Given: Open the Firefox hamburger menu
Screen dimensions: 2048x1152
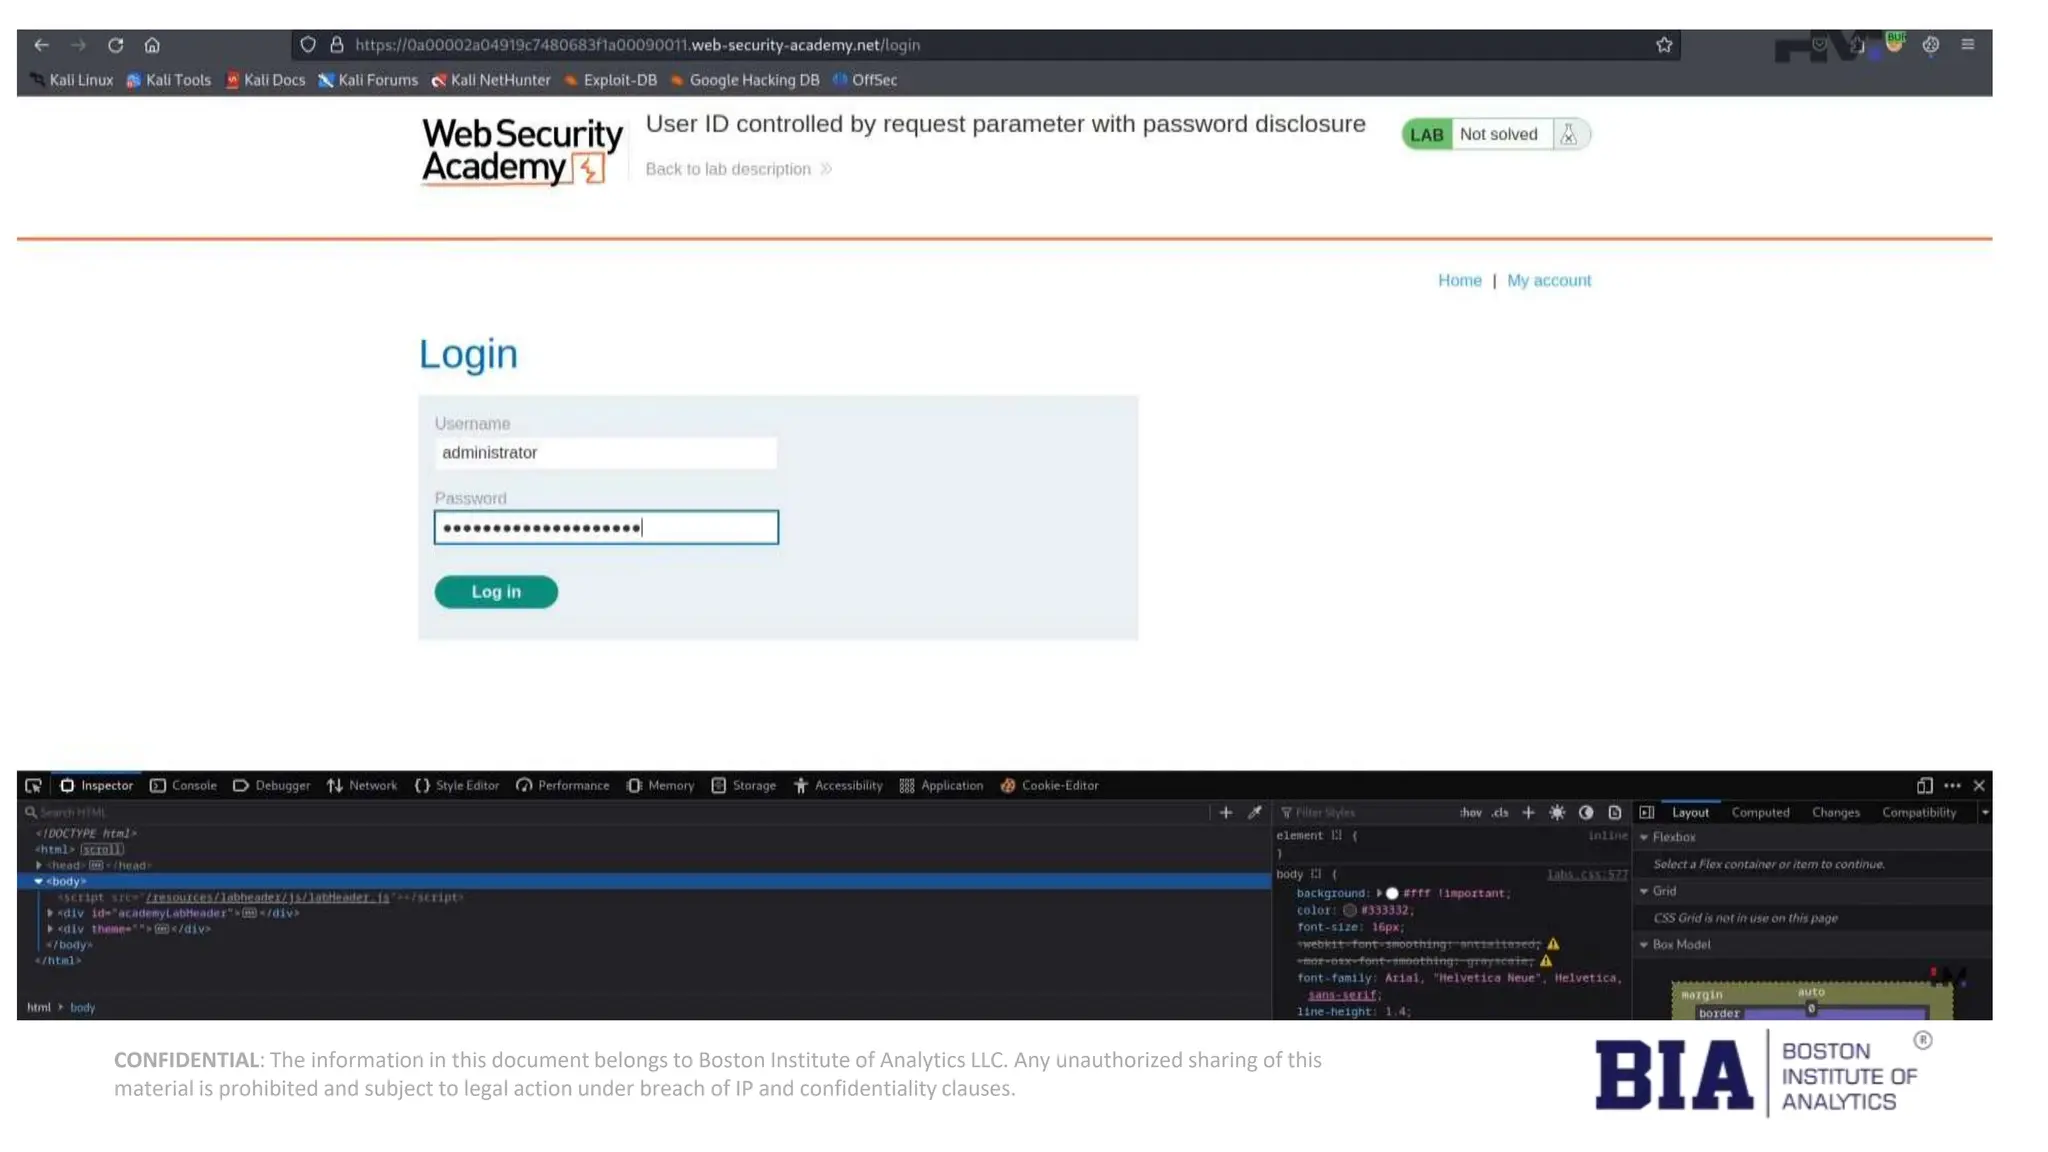Looking at the screenshot, I should [1968, 45].
